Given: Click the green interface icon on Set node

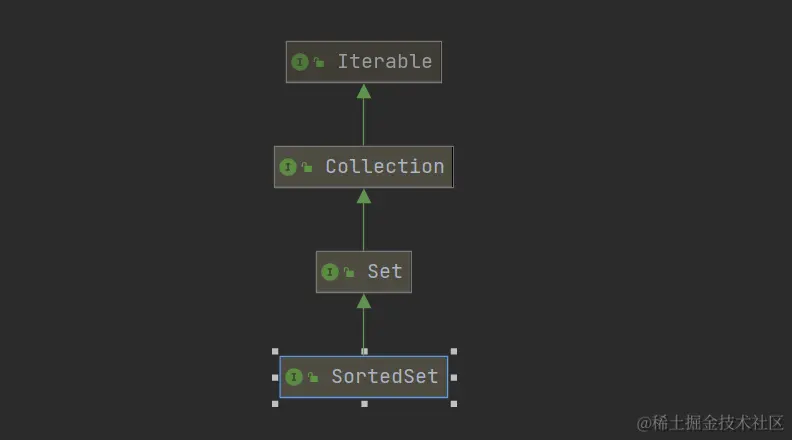Looking at the screenshot, I should click(330, 272).
